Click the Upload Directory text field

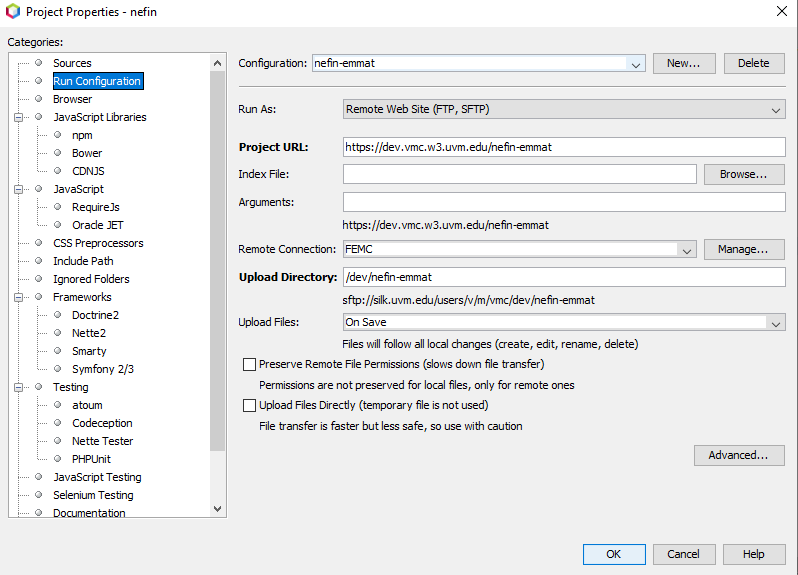(563, 277)
